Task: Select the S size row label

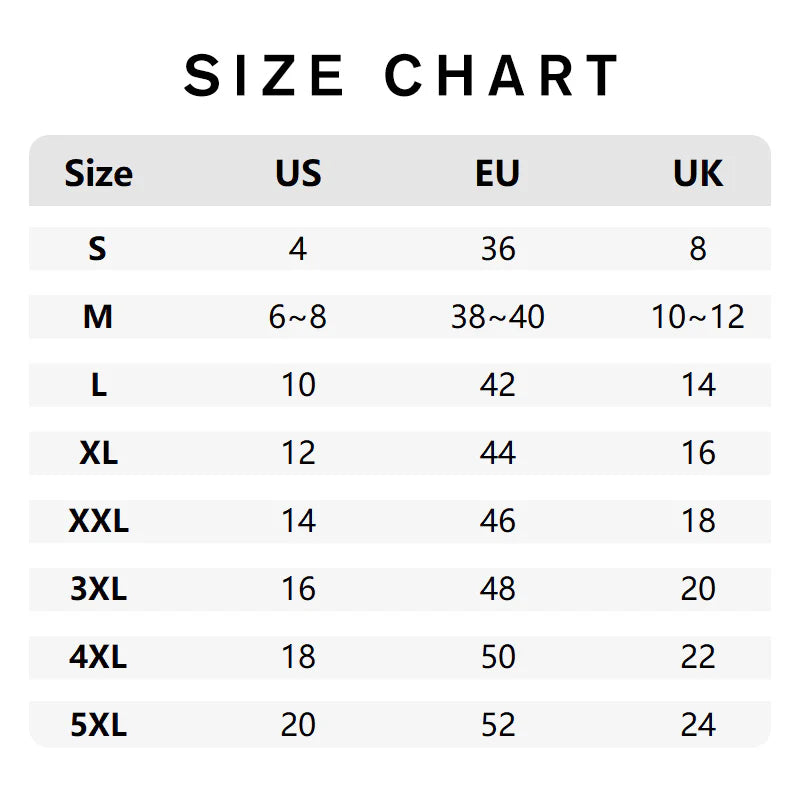Action: (x=97, y=248)
